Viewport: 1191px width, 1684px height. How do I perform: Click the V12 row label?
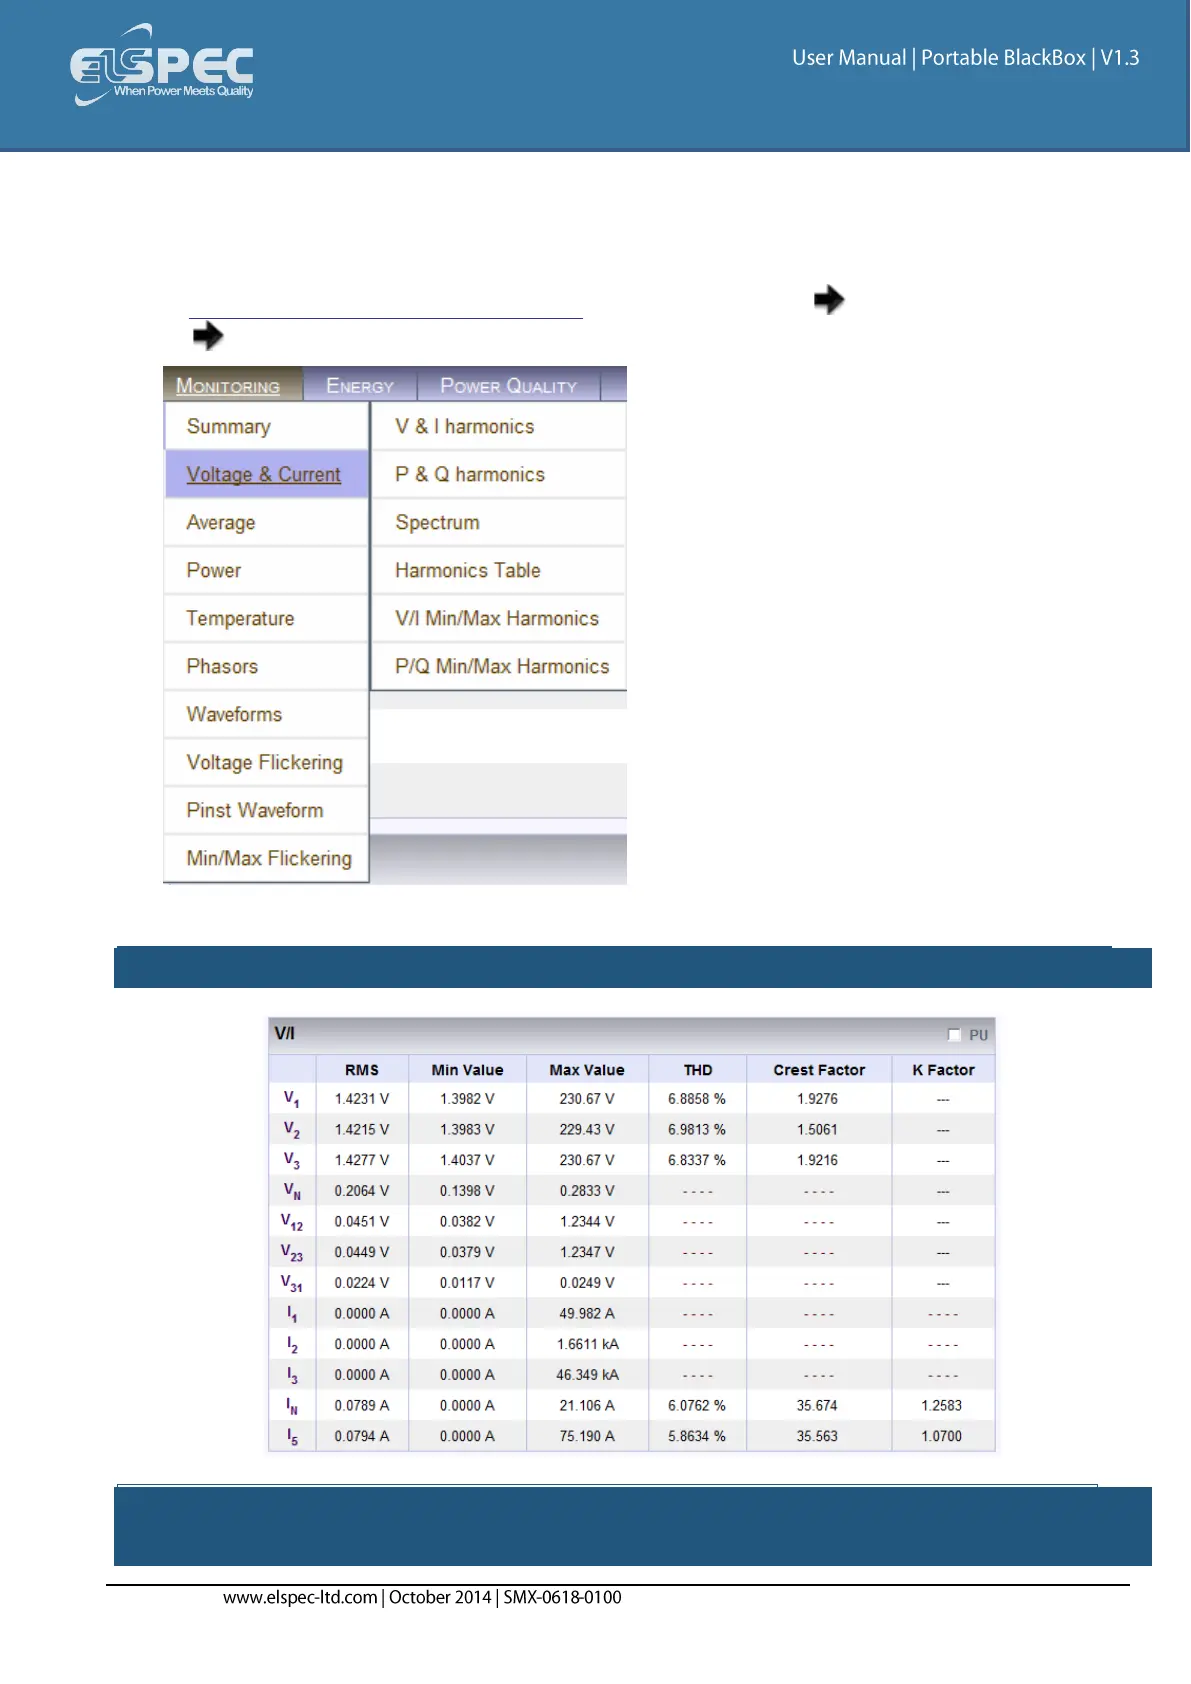click(x=291, y=1222)
